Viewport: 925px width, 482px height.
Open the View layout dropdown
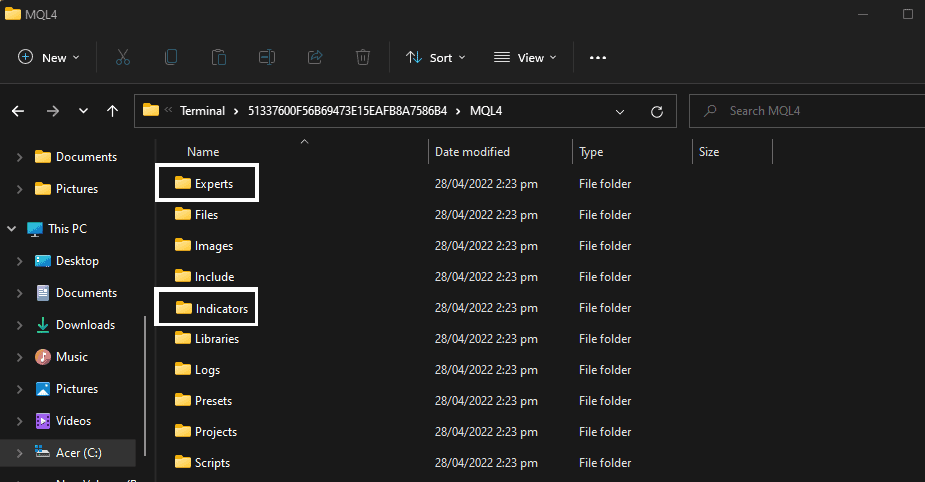(525, 58)
